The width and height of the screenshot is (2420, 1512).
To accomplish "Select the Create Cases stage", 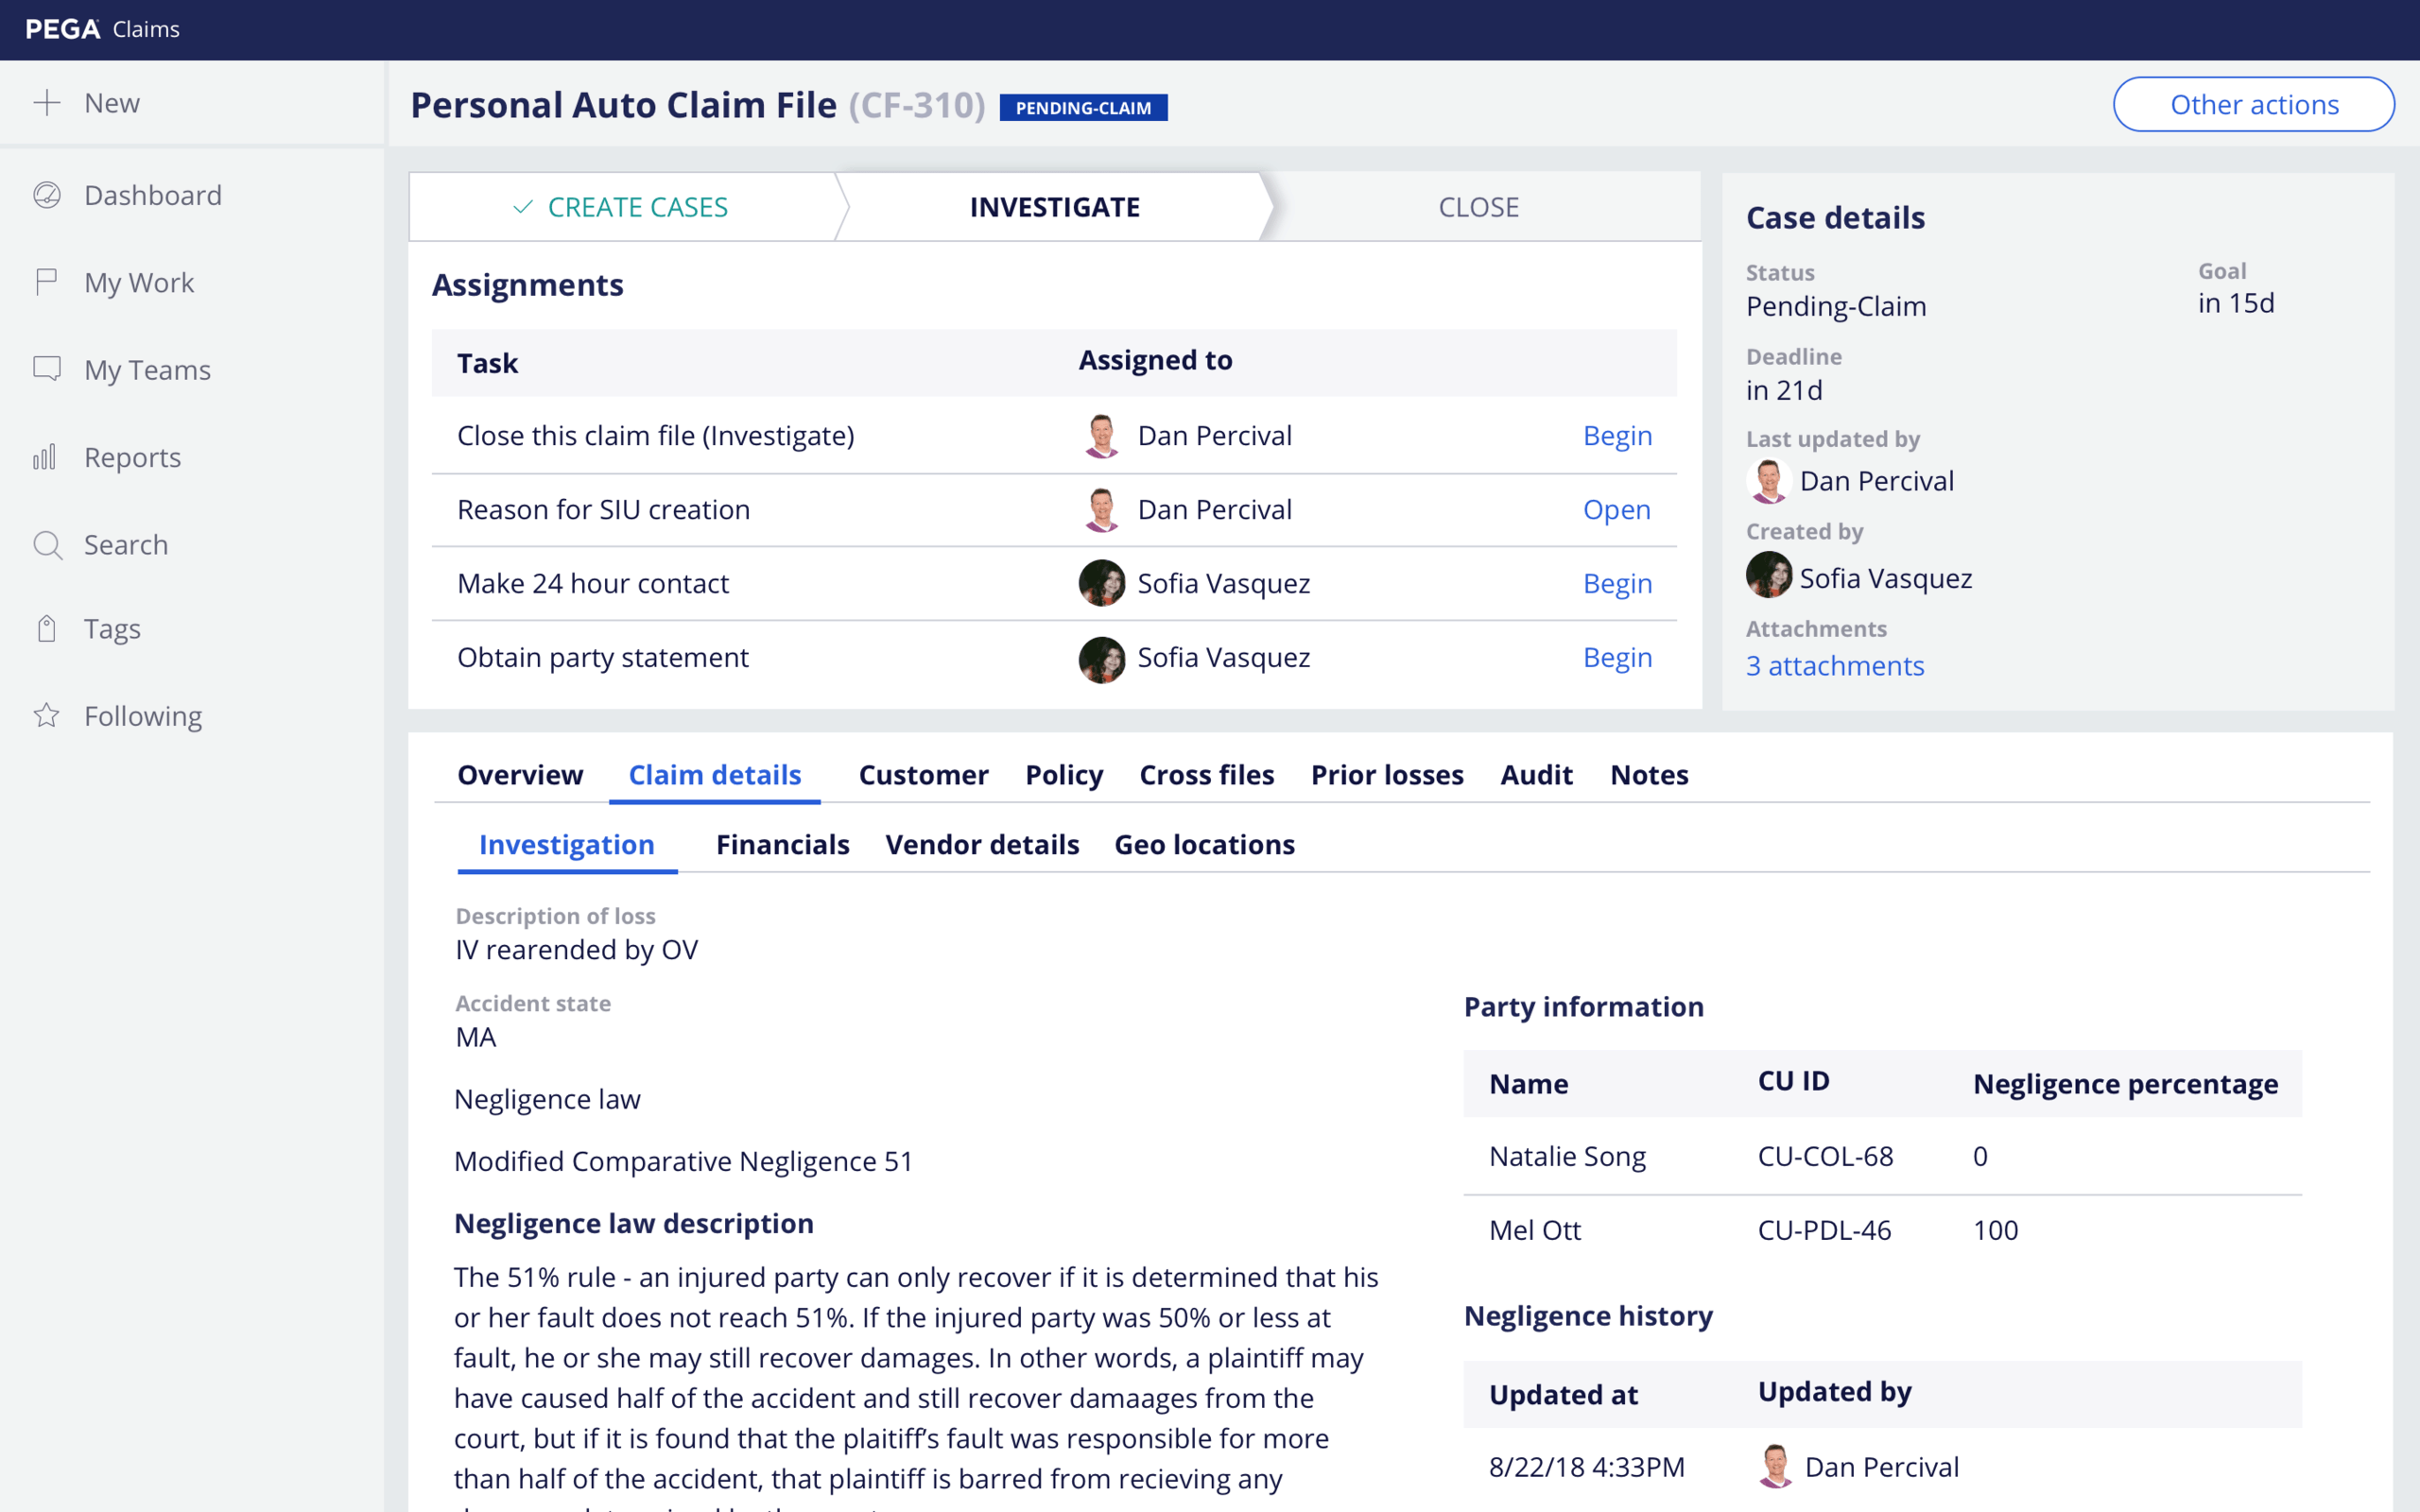I will click(622, 207).
